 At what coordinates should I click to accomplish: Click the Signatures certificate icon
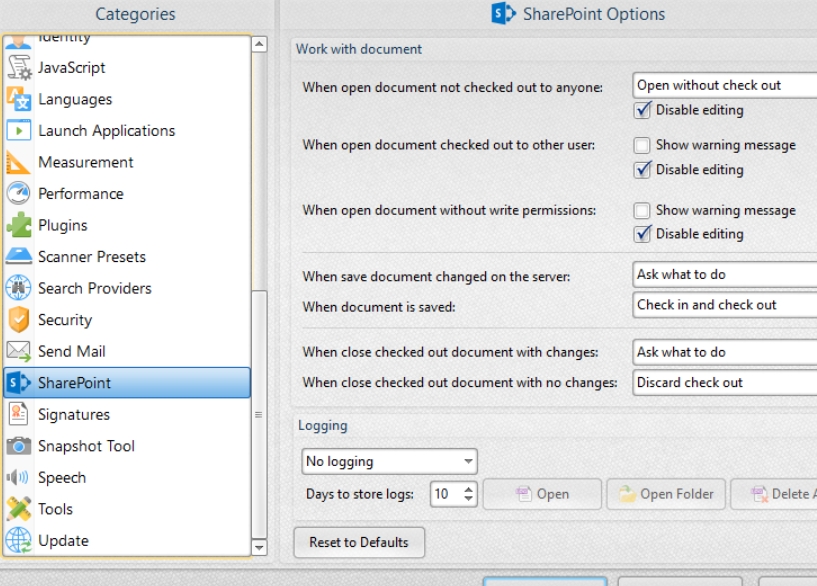18,414
